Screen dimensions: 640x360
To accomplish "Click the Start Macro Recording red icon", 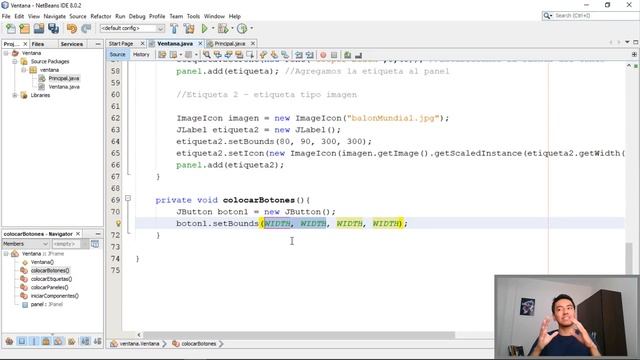I will (x=323, y=55).
